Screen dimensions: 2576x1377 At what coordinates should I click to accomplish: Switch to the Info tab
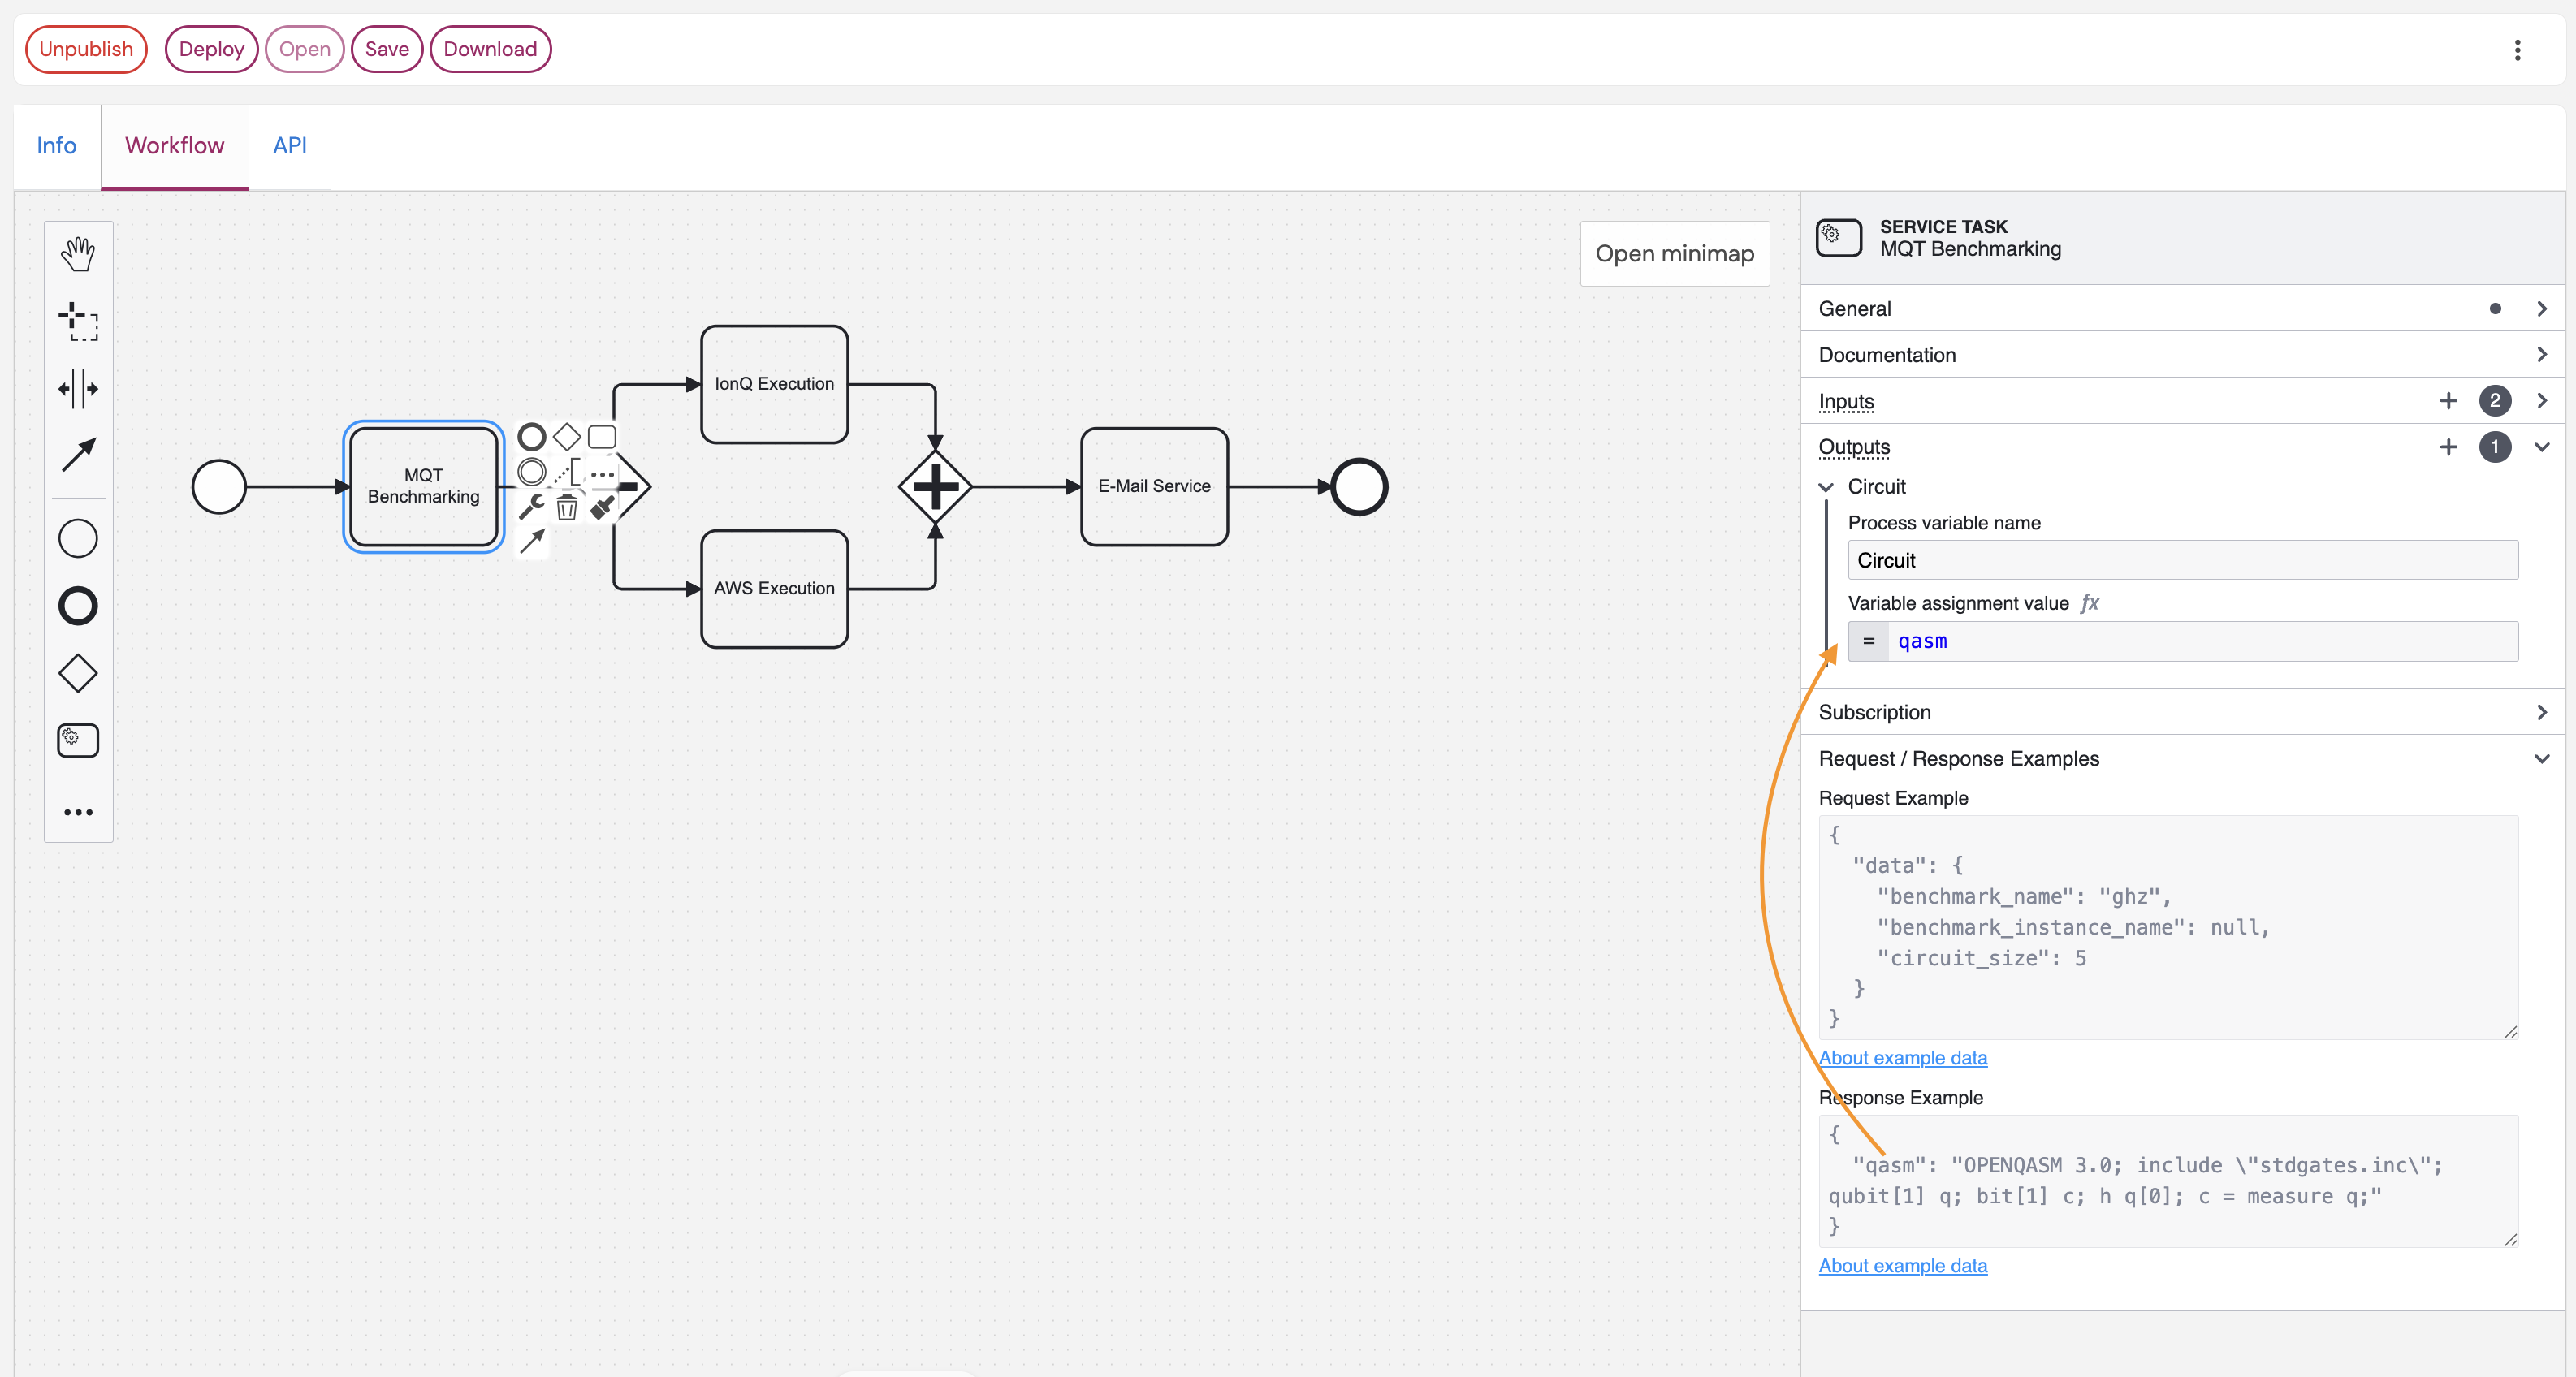[56, 146]
